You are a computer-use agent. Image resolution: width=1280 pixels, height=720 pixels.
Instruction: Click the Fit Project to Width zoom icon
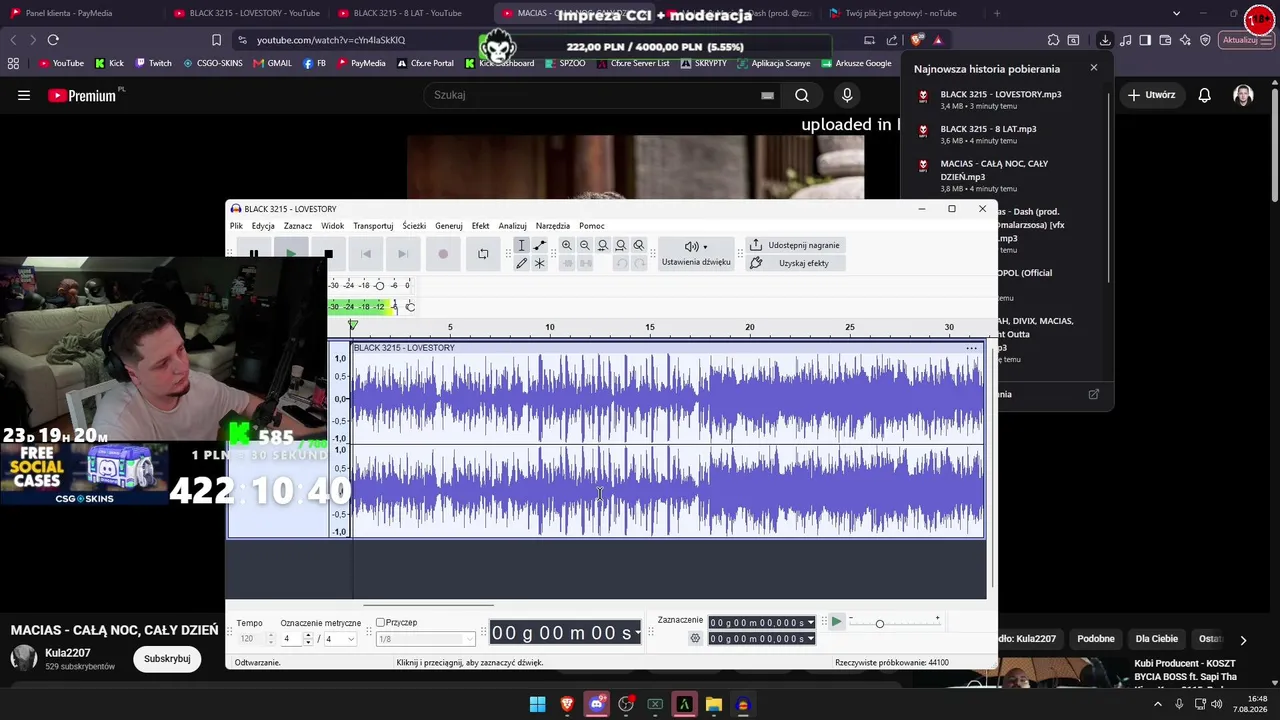(x=621, y=246)
